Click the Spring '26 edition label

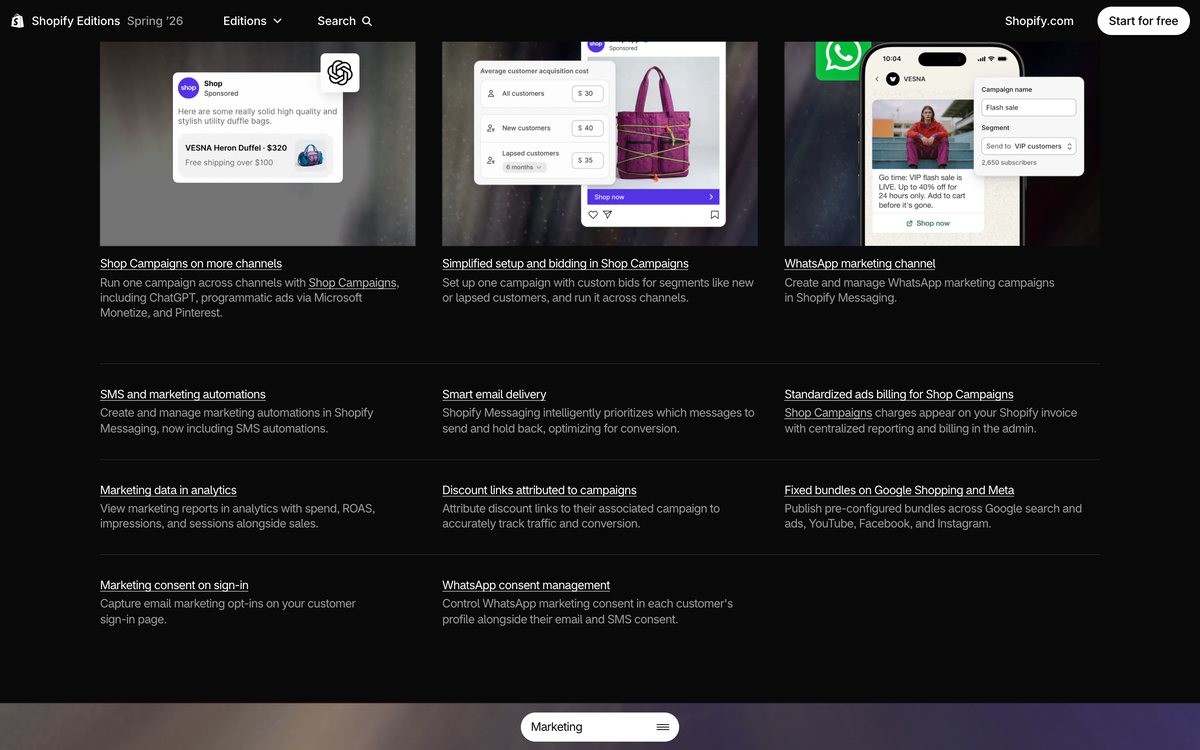155,21
